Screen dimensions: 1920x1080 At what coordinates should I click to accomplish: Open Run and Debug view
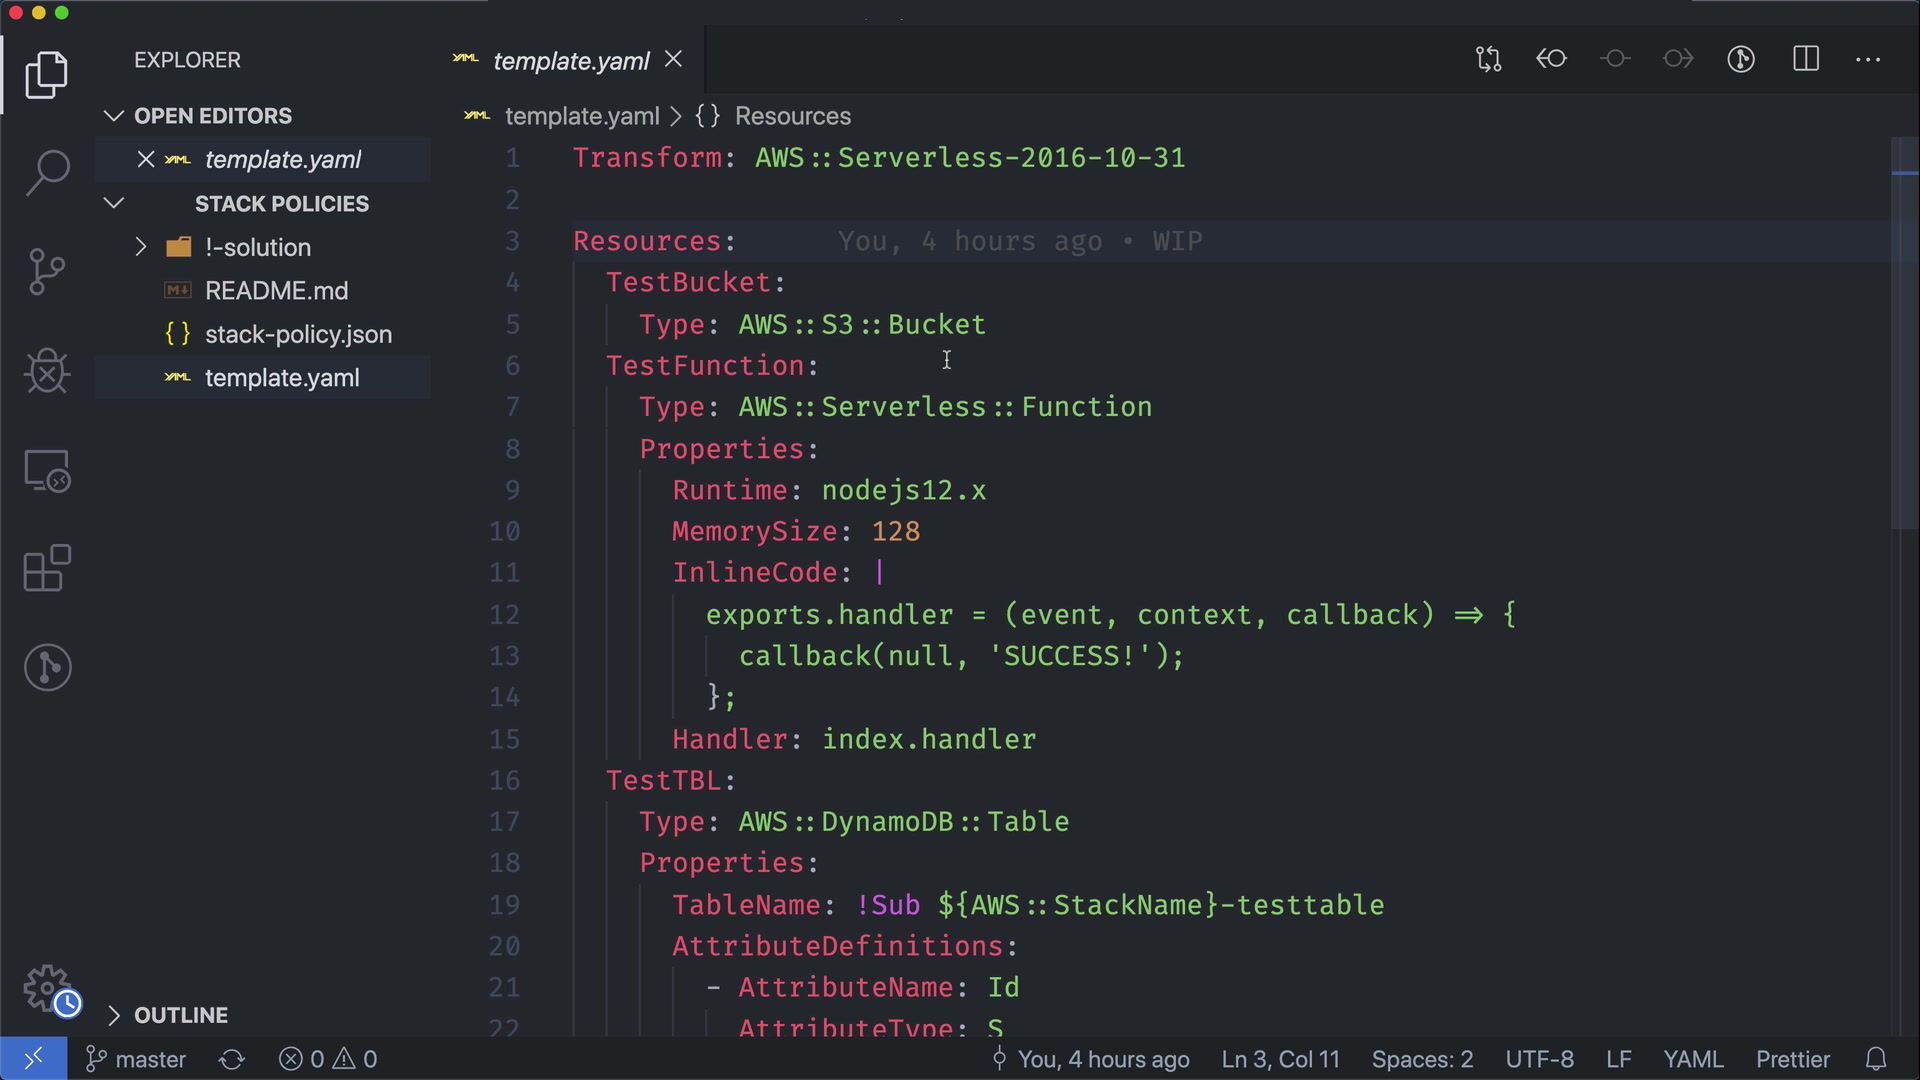point(47,371)
